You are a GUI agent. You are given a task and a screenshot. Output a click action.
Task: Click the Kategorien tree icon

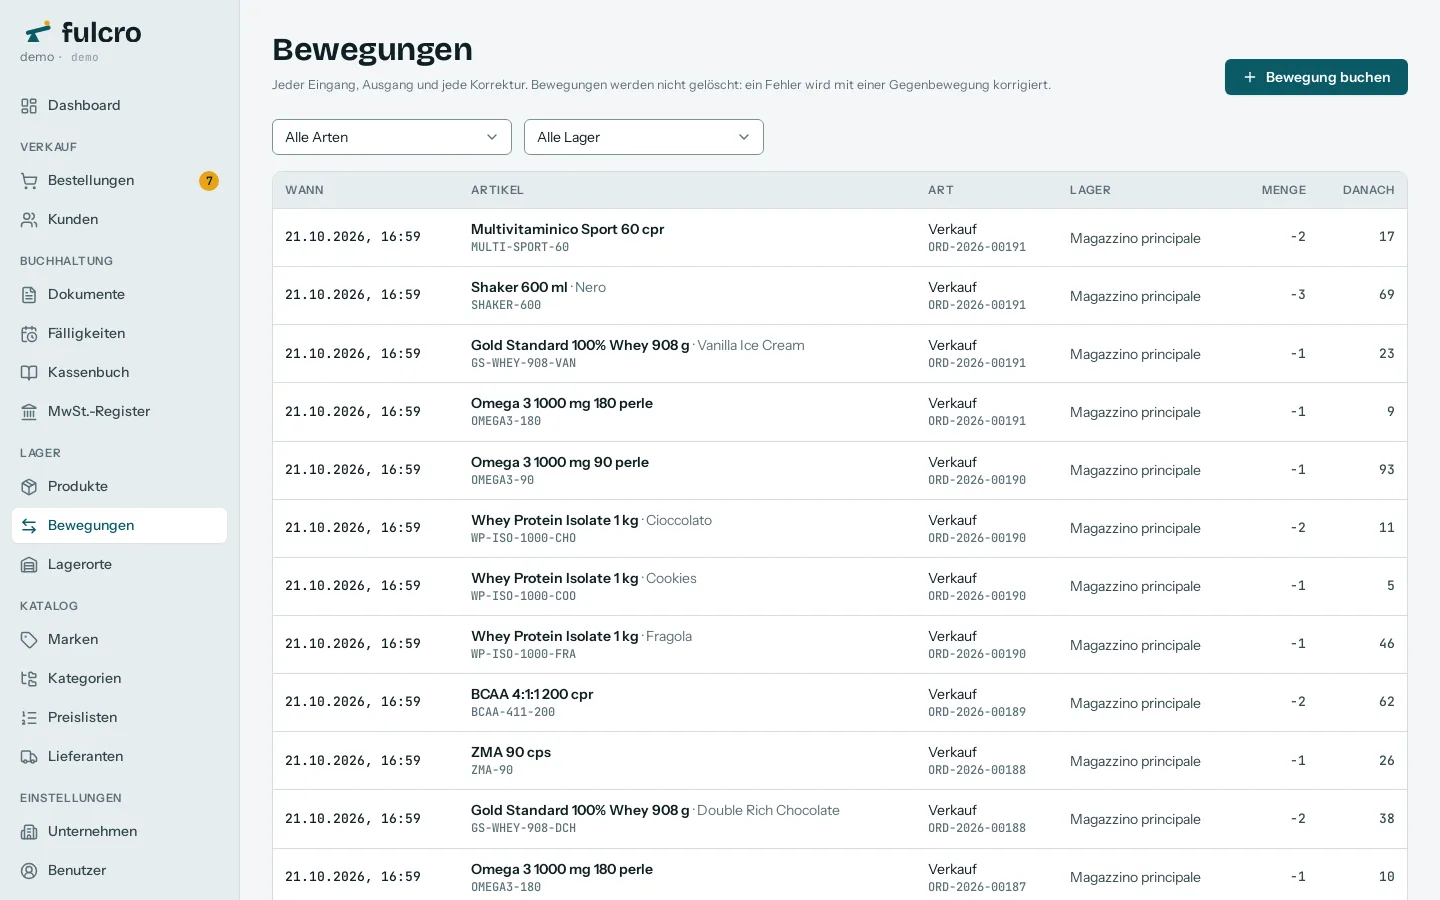pos(29,679)
